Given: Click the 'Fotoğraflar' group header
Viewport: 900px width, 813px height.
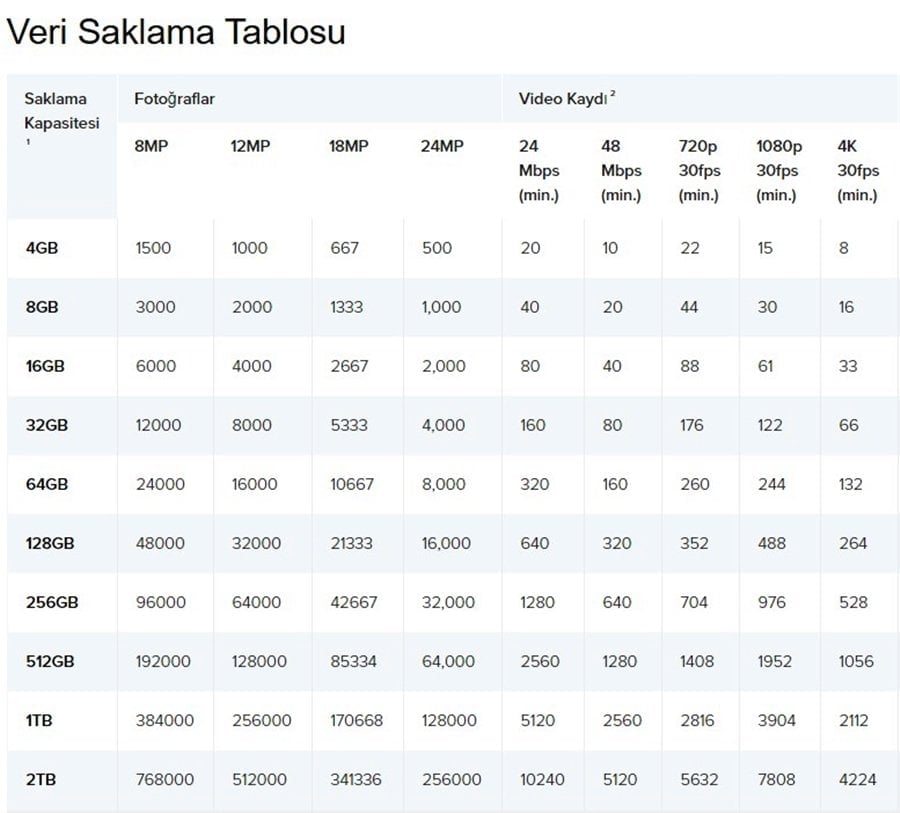Looking at the screenshot, I should coord(175,98).
